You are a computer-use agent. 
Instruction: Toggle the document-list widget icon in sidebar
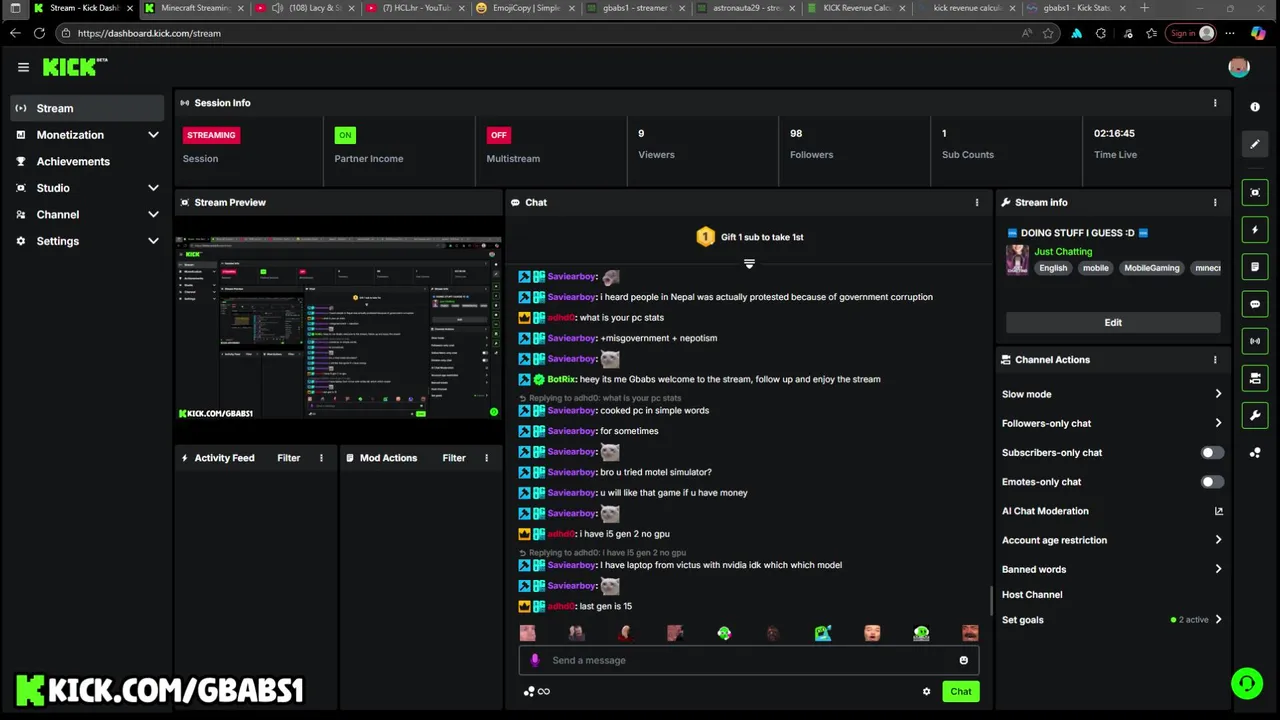[1255, 267]
